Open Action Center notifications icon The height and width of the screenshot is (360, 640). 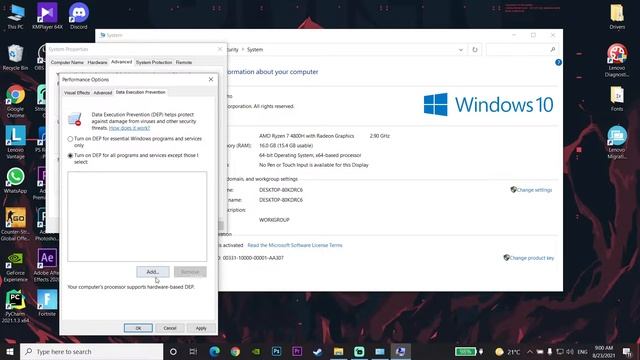[628, 351]
